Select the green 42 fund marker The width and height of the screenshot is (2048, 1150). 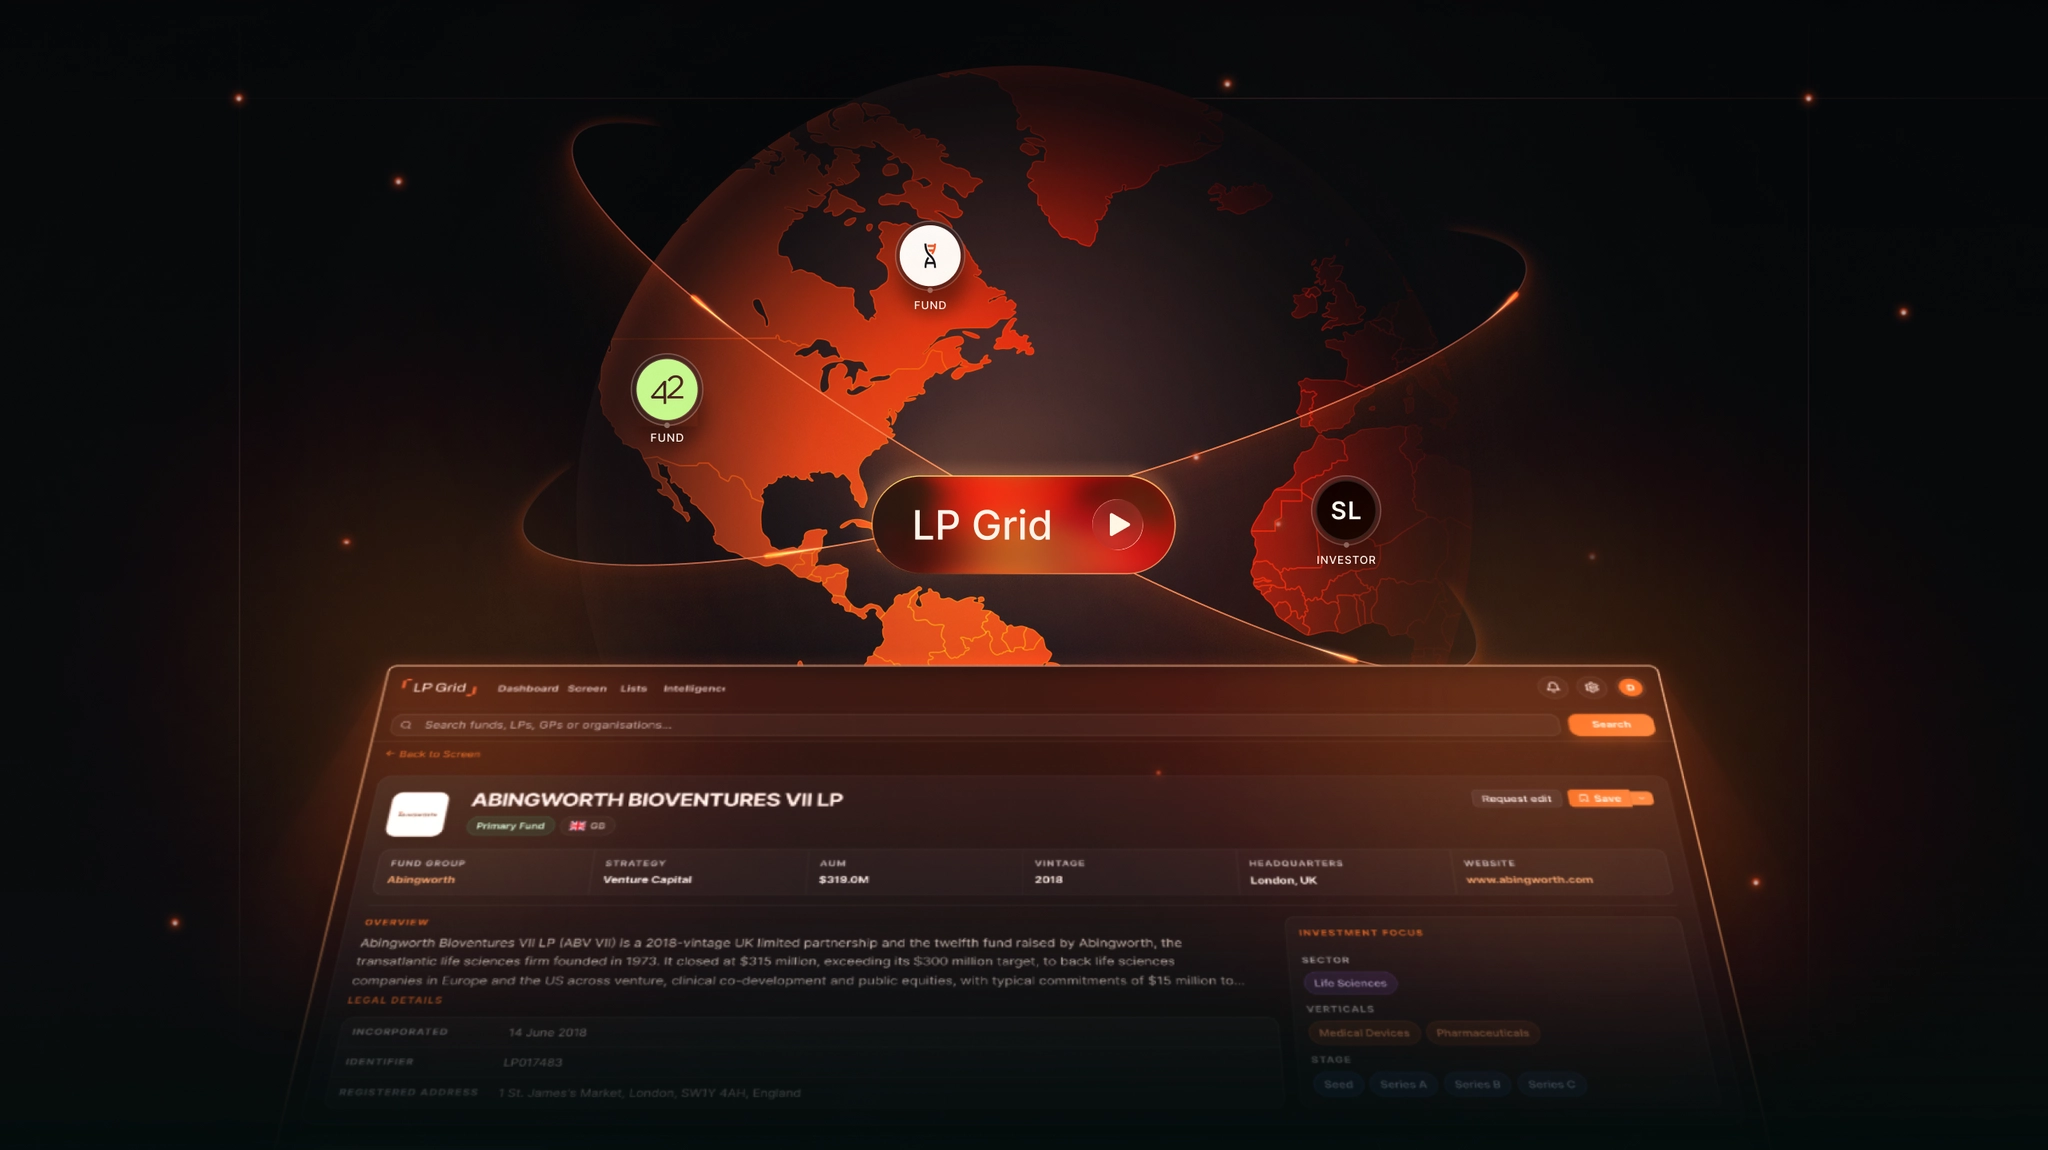tap(667, 389)
